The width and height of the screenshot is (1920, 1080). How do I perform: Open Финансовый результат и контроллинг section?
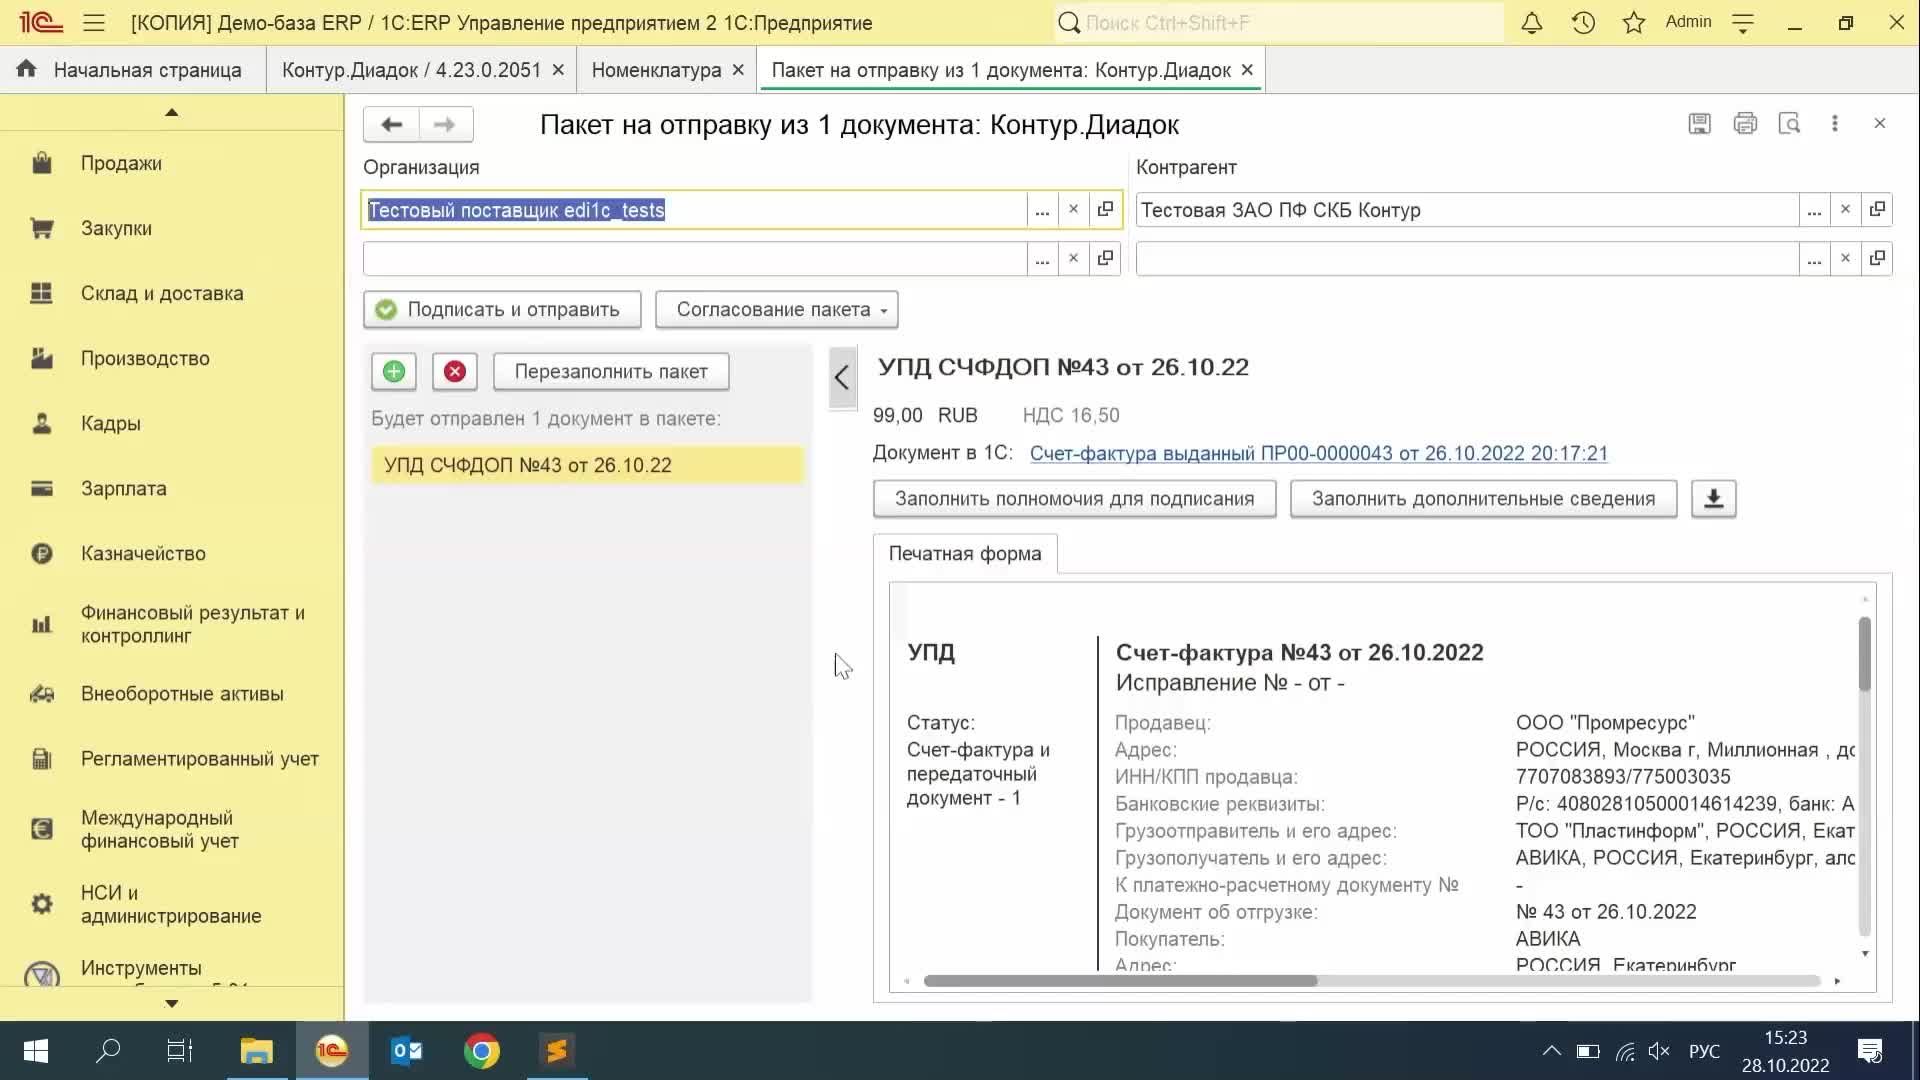pos(172,624)
